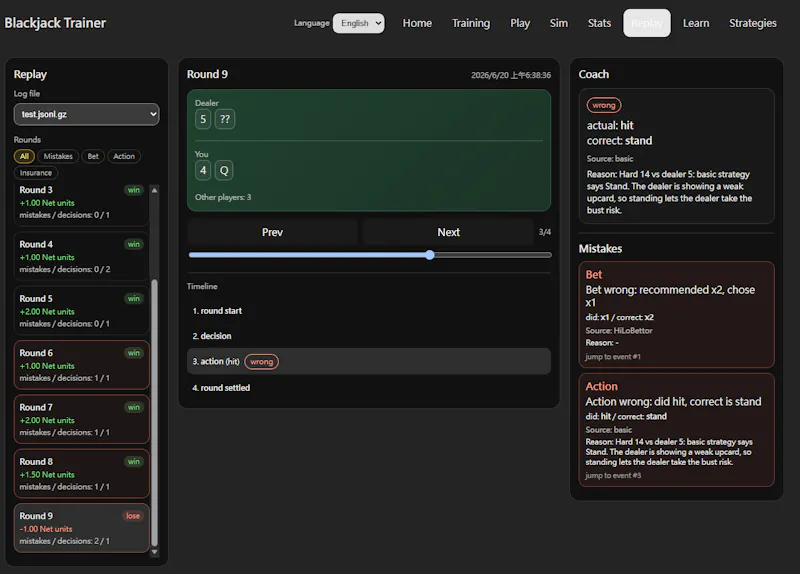800x574 pixels.
Task: Click the wrong badge in timeline
Action: (261, 362)
